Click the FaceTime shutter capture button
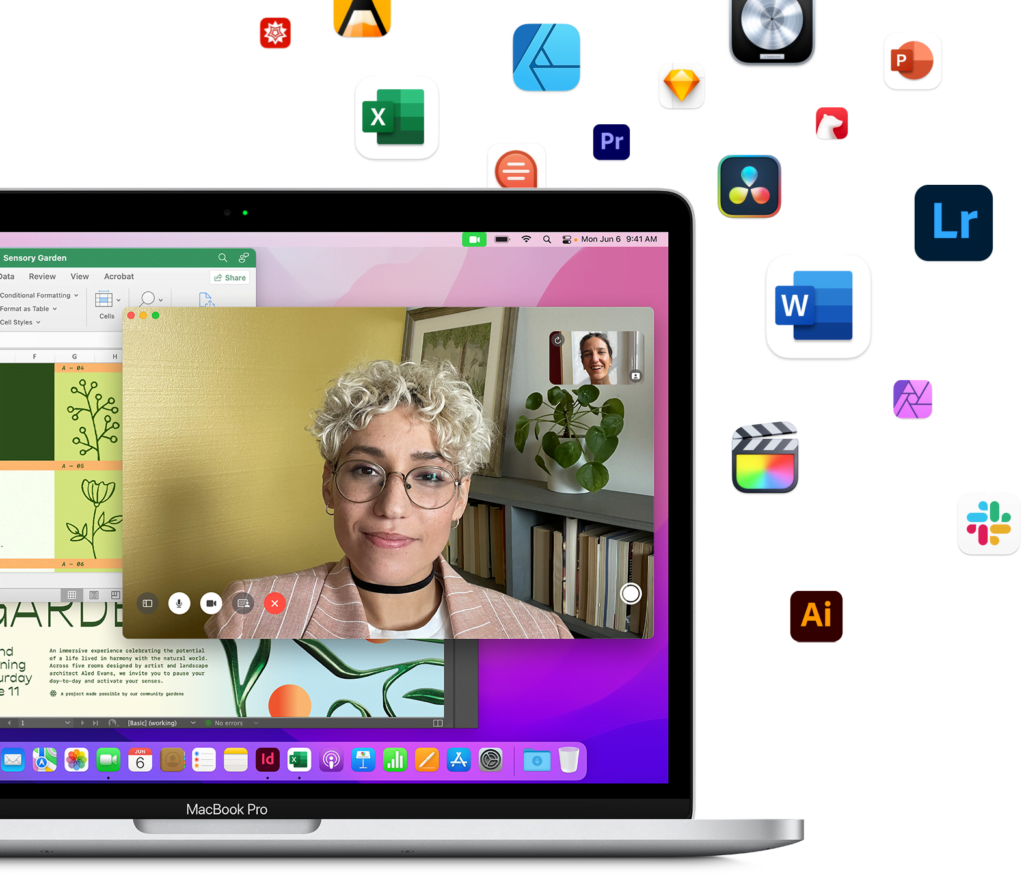Viewport: 1024px width, 876px height. [x=630, y=593]
